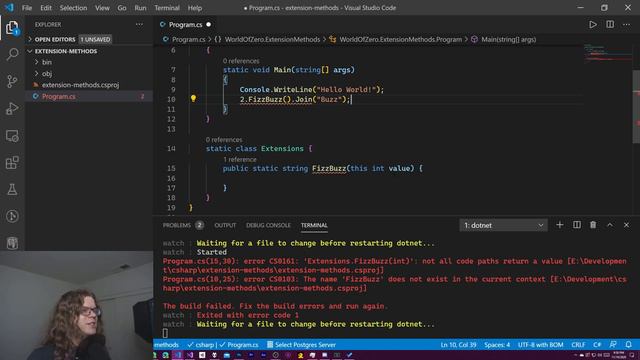Image resolution: width=640 pixels, height=360 pixels.
Task: Click FizzBuzz method name on line 15
Action: [x=329, y=168]
